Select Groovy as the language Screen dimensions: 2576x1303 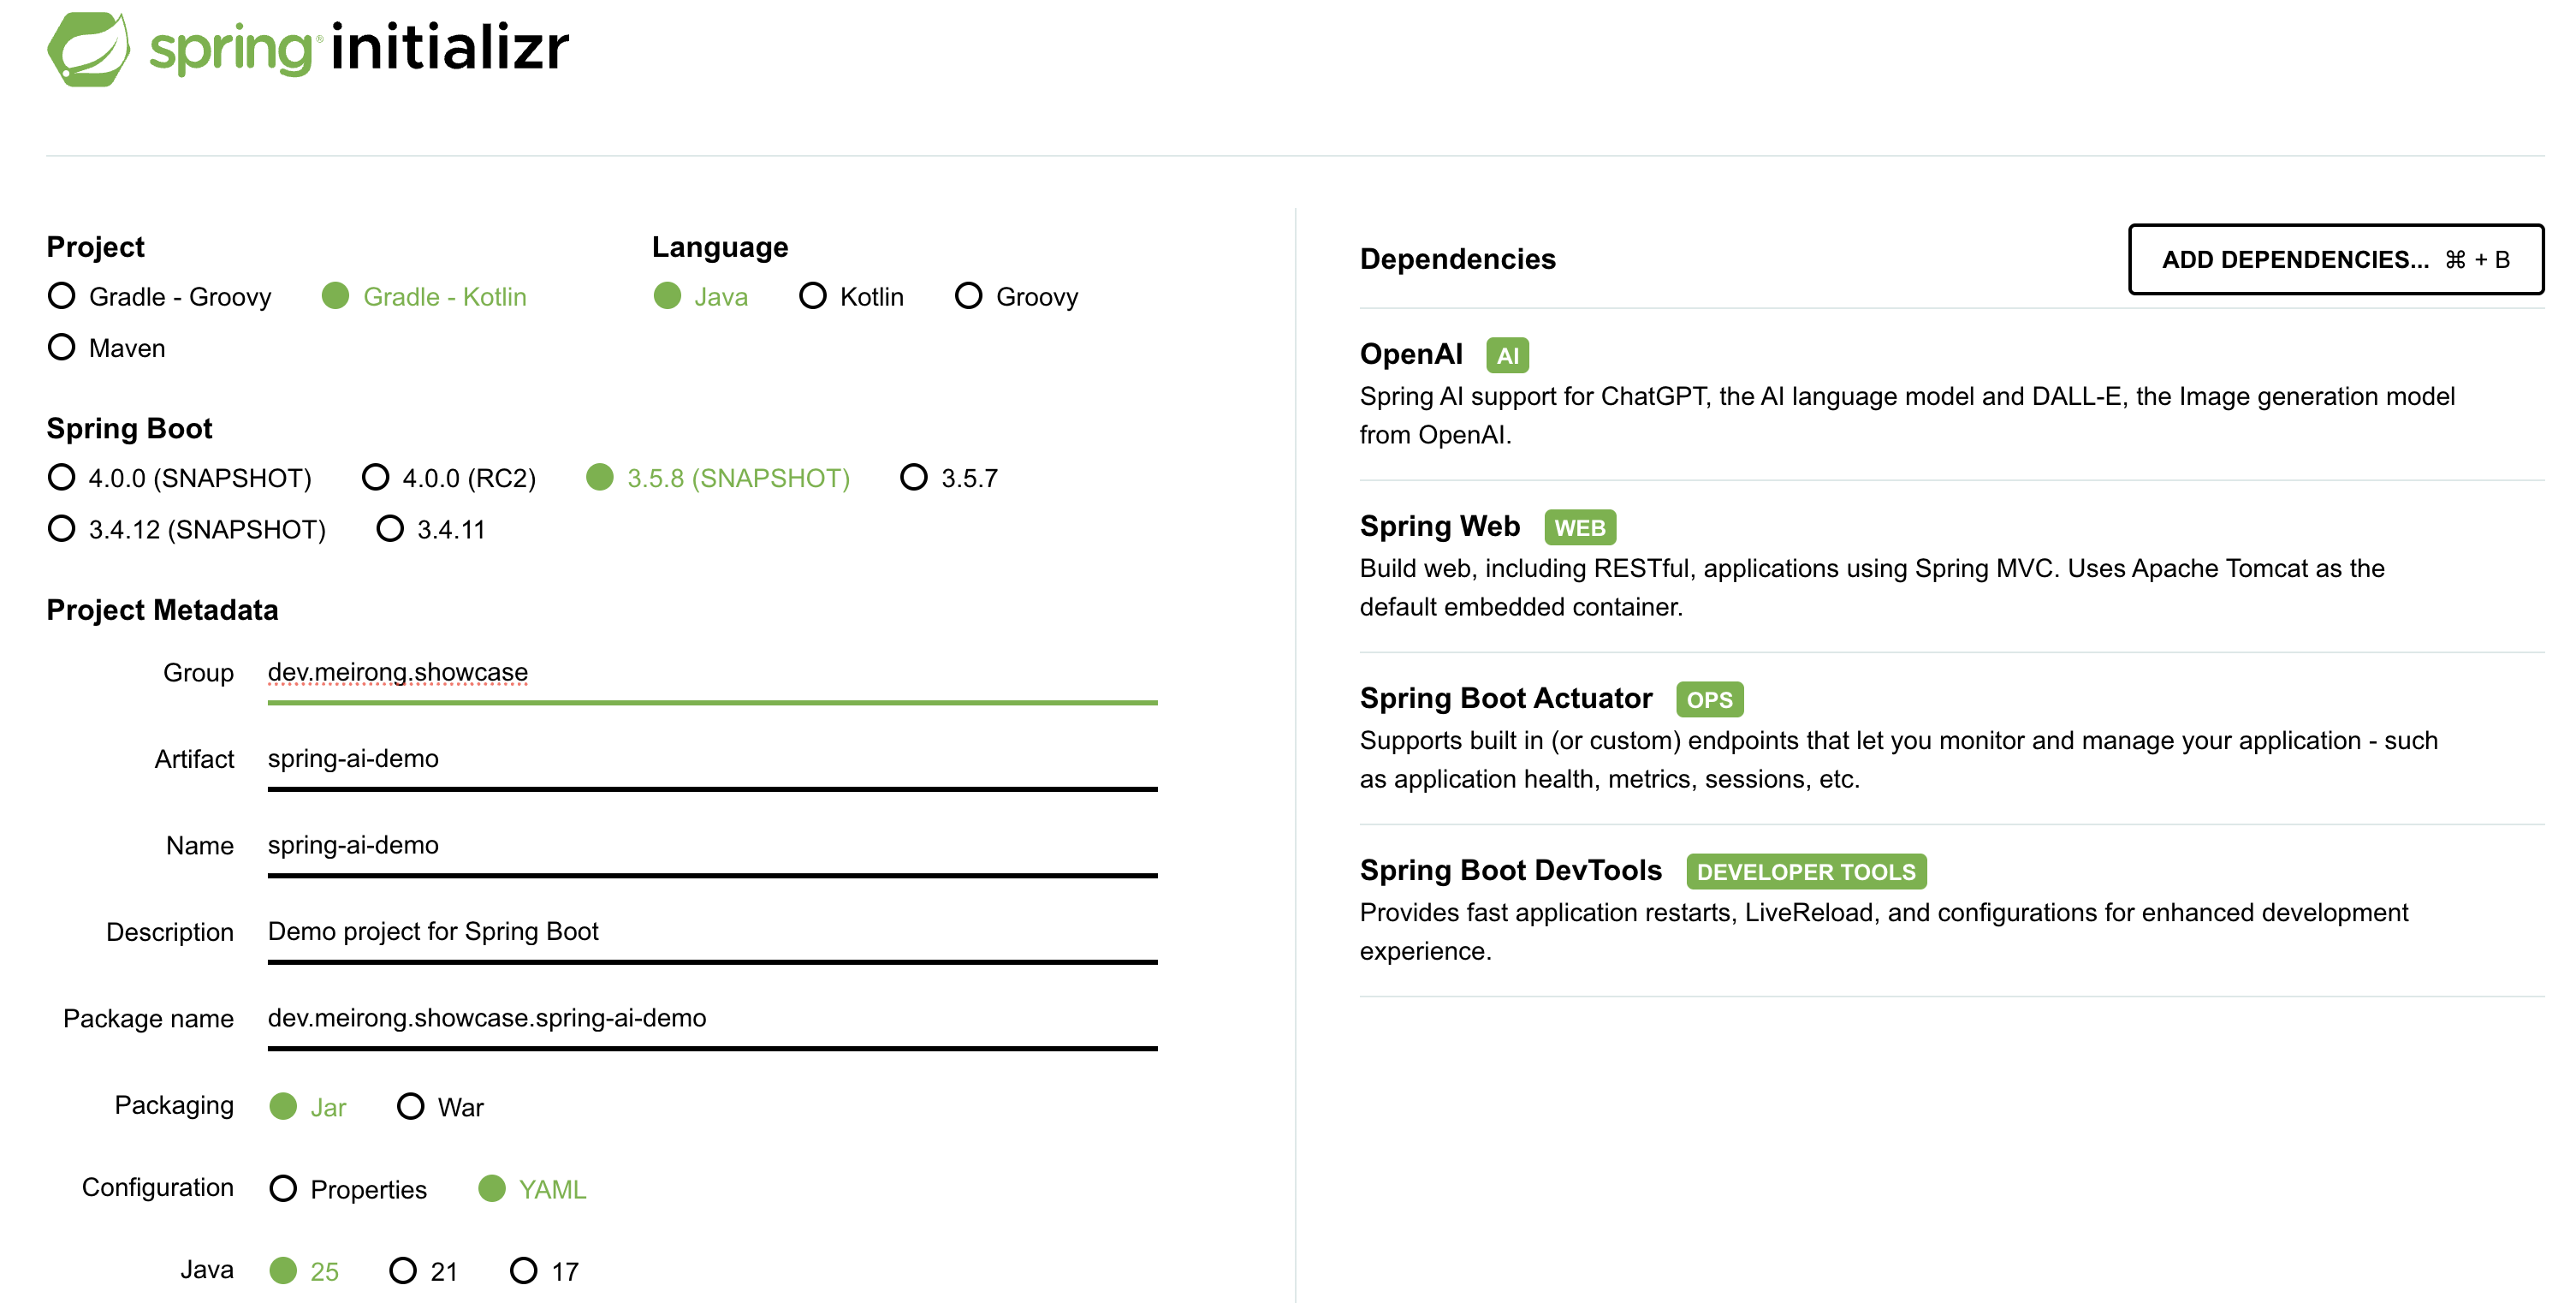pyautogui.click(x=968, y=296)
